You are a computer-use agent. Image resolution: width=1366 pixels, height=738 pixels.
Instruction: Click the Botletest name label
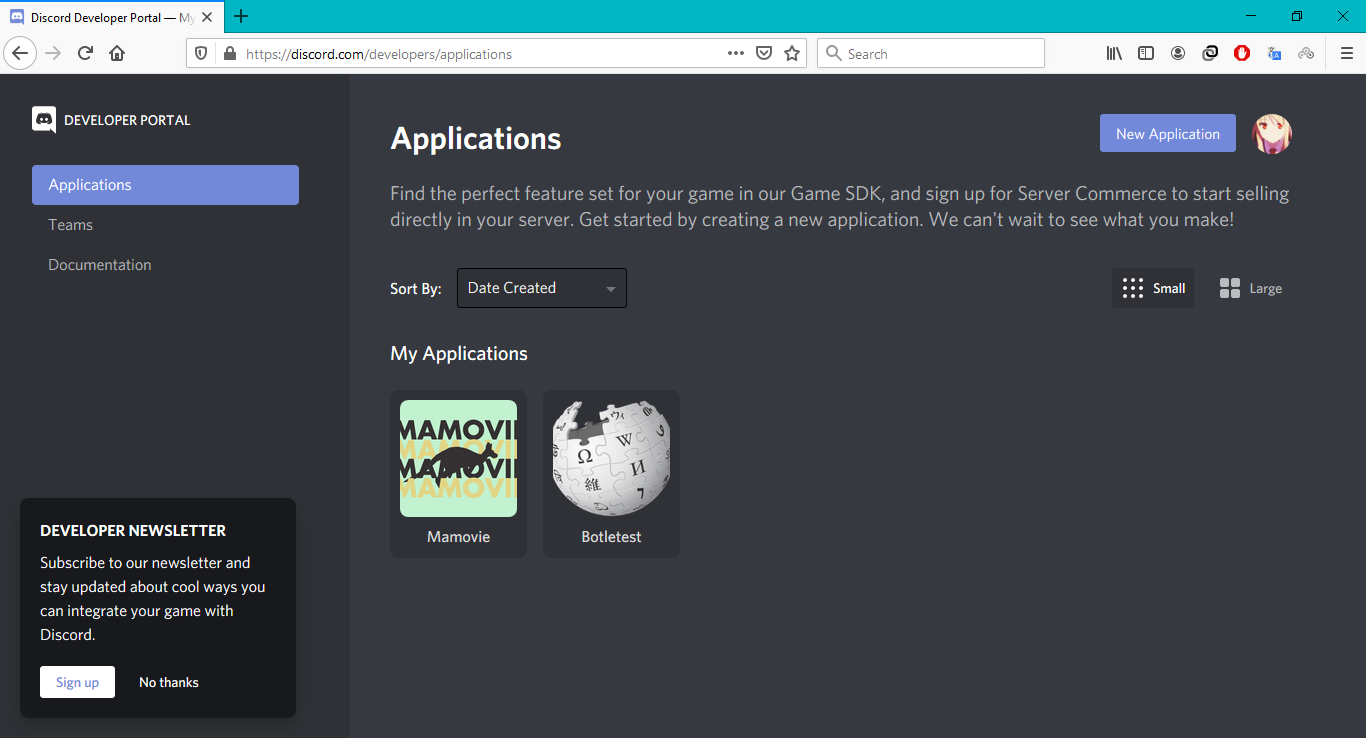(611, 537)
